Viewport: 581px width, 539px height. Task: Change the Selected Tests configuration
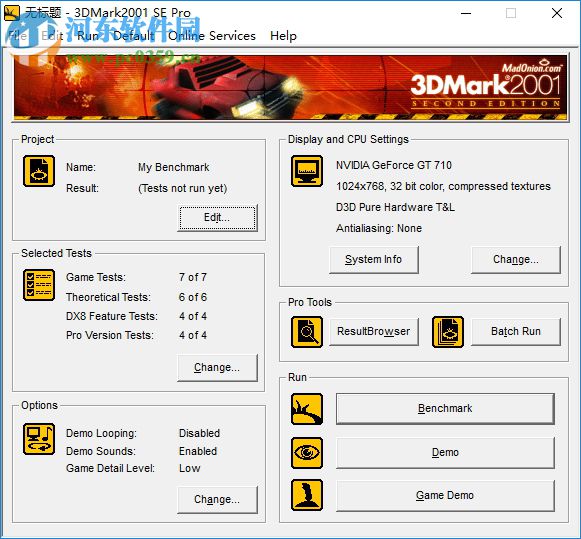coord(217,368)
